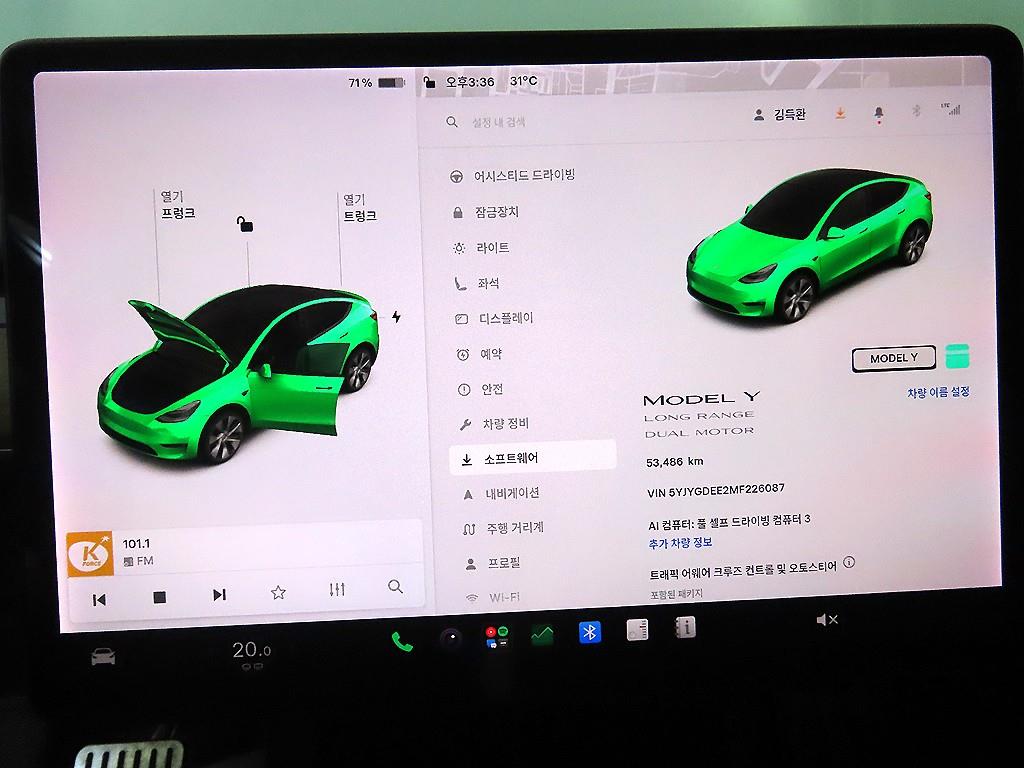Open the release notes notebook icon
This screenshot has width=1024, height=768.
coord(637,630)
